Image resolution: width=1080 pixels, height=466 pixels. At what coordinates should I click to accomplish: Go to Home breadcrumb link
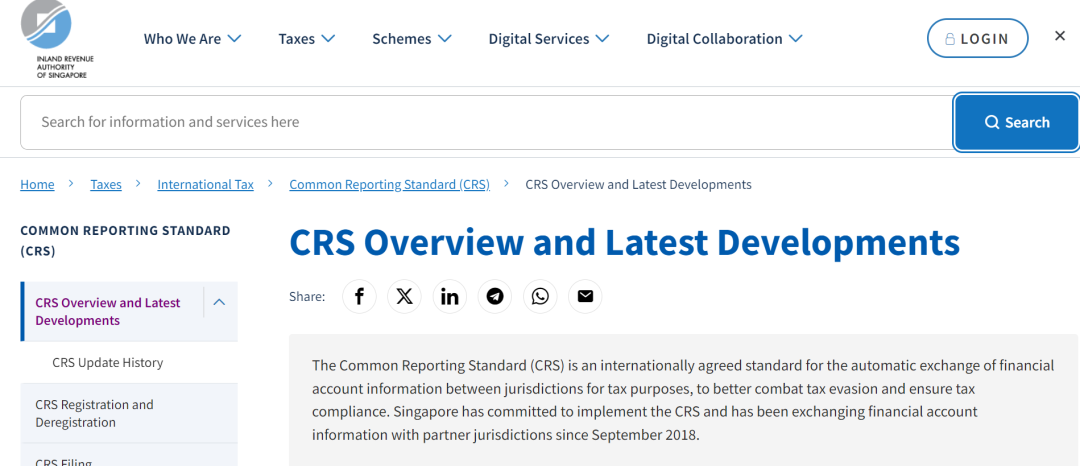(x=37, y=184)
